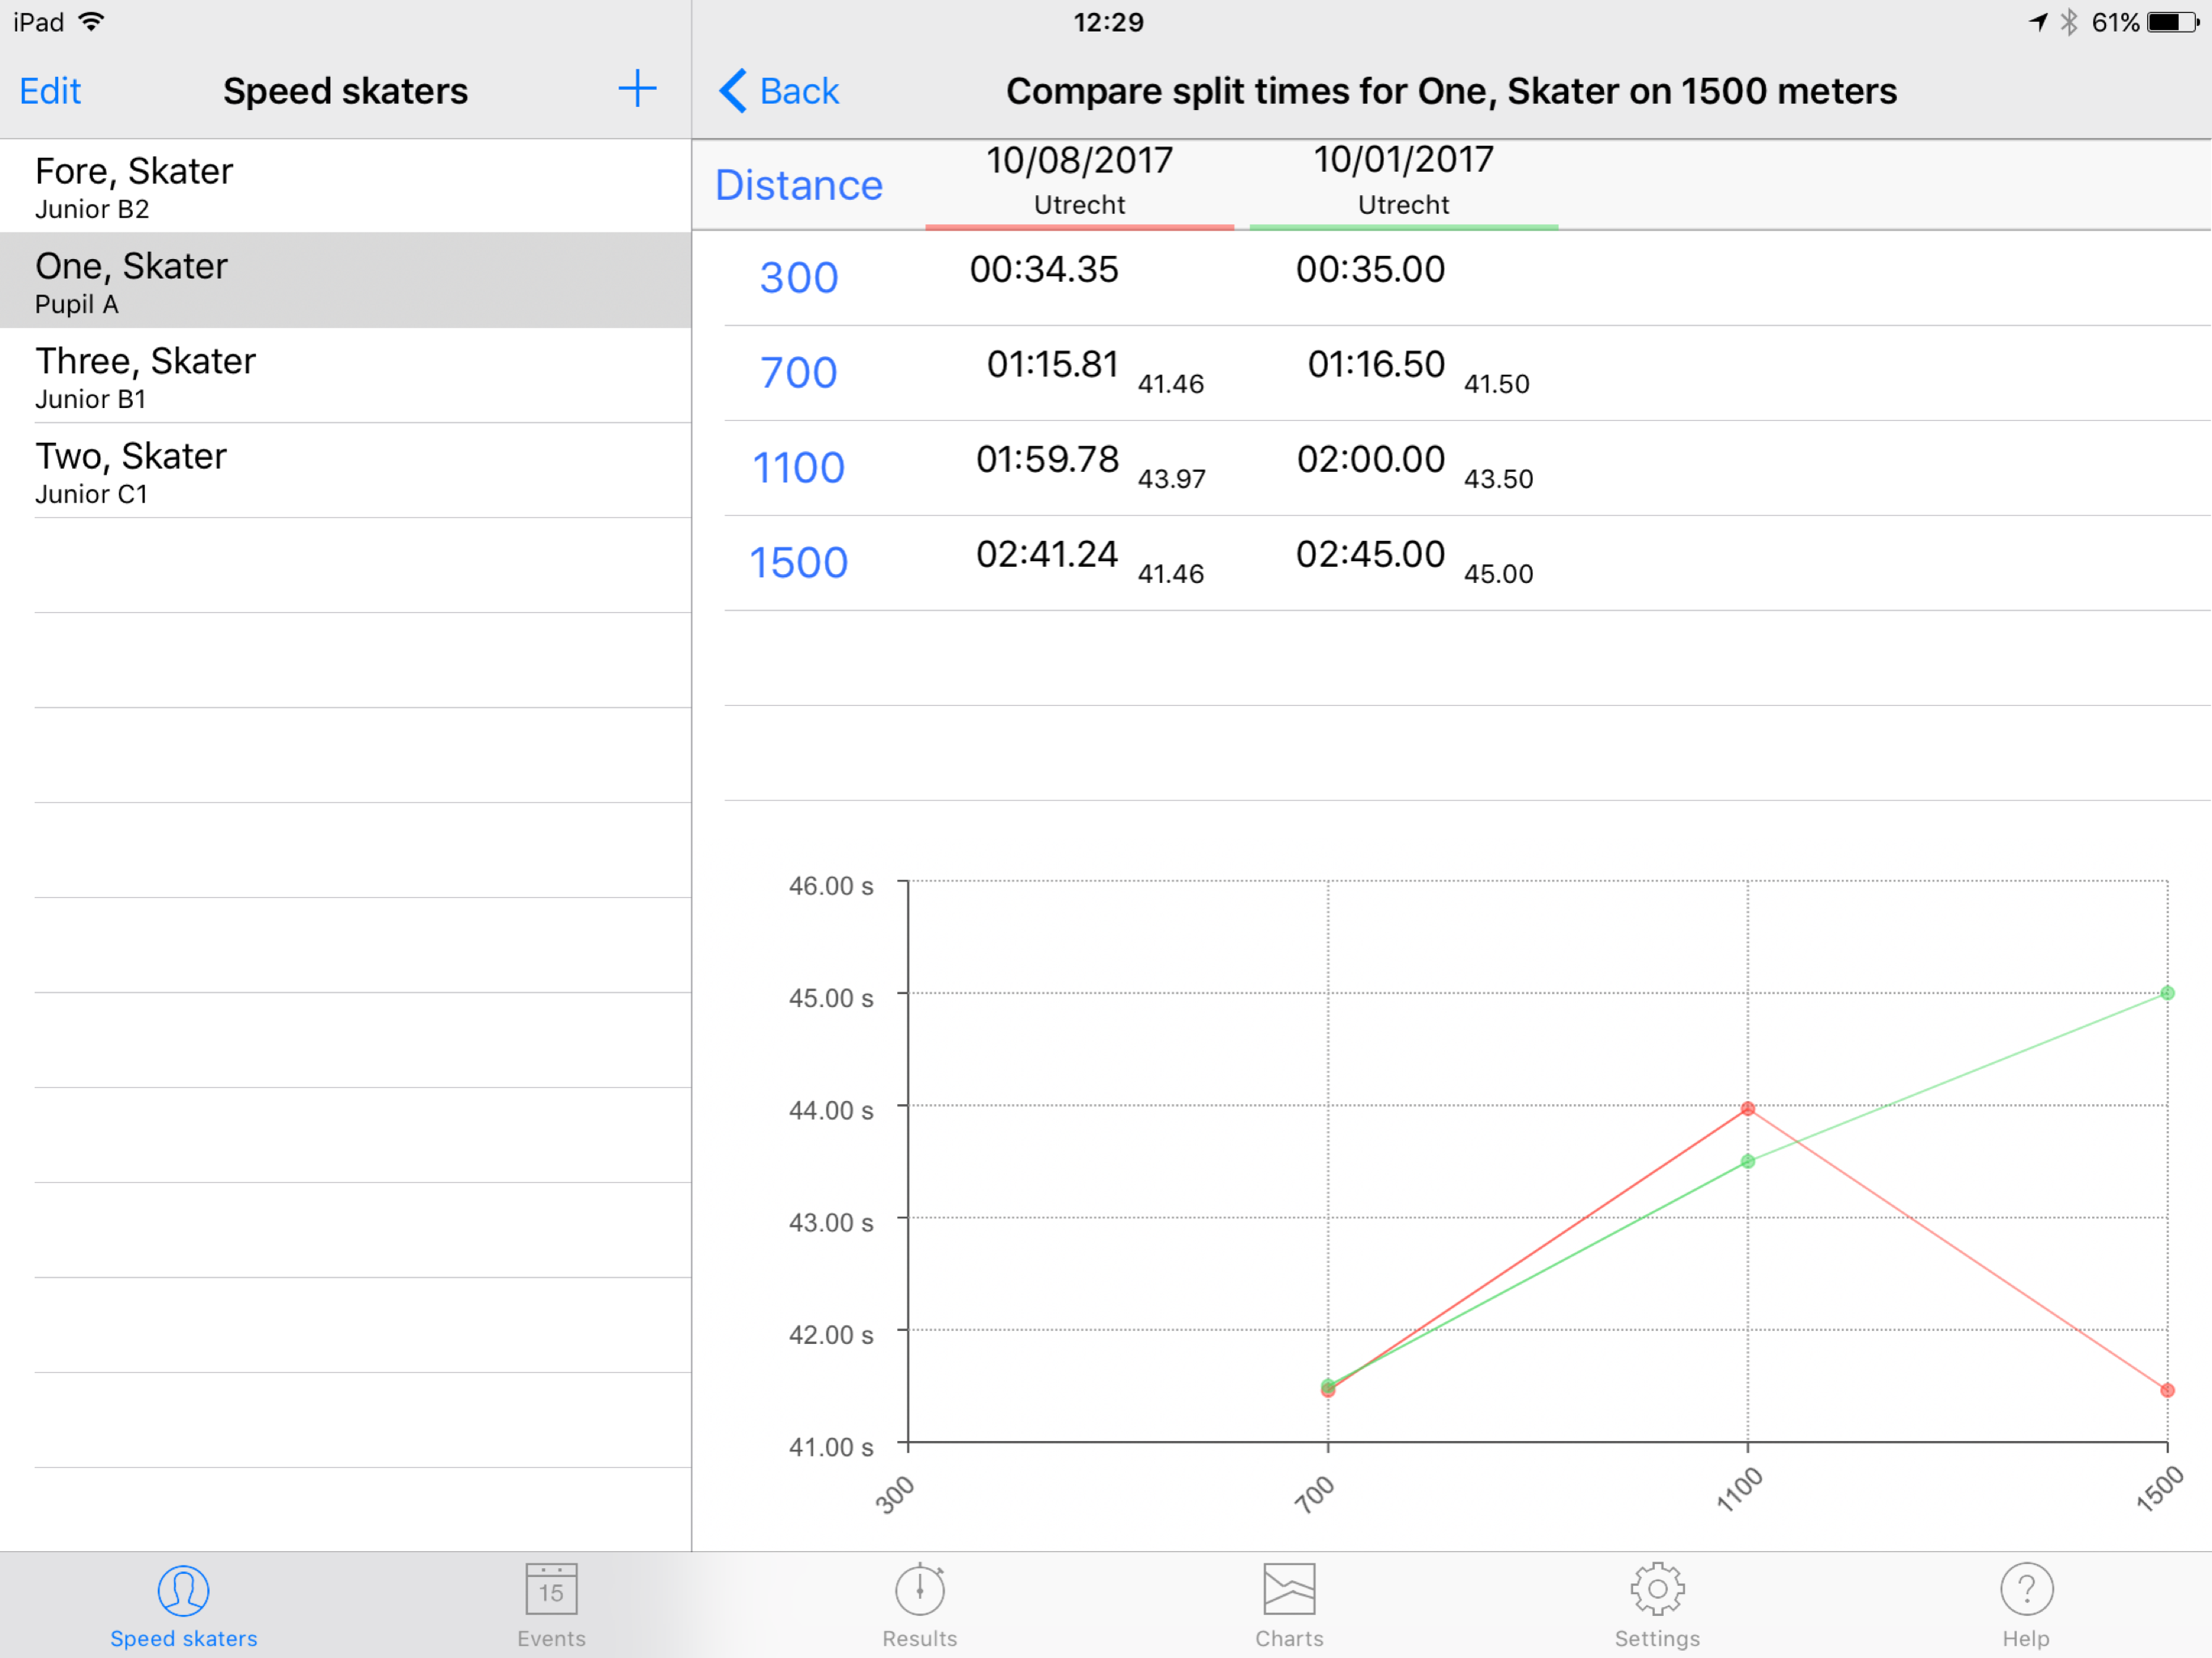Select Two, Skater in the list
Image resolution: width=2212 pixels, height=1658 pixels.
click(345, 471)
